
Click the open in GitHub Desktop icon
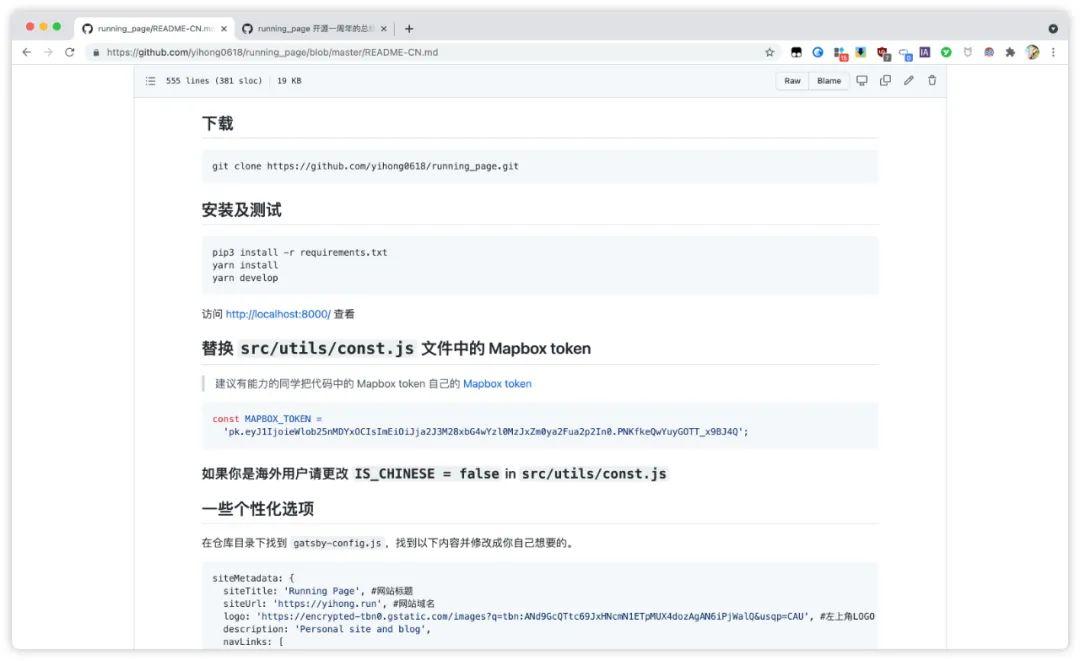861,80
